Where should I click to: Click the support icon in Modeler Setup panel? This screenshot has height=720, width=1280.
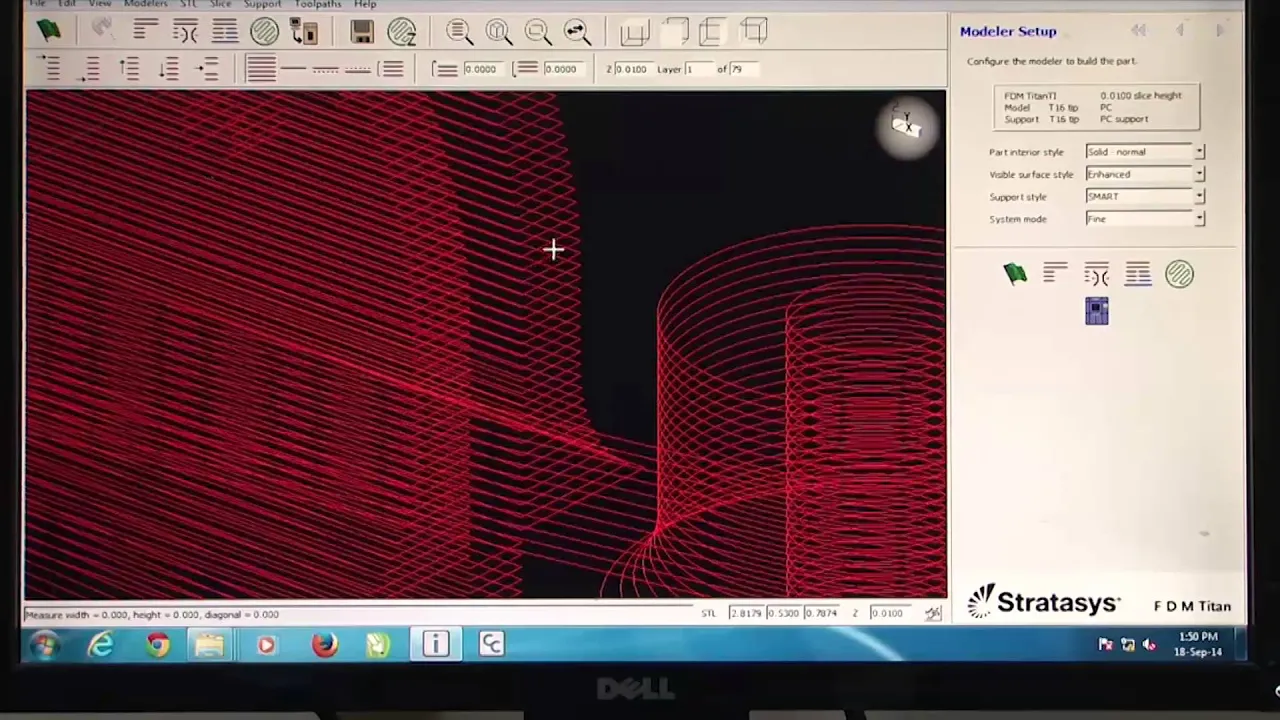(x=1096, y=274)
